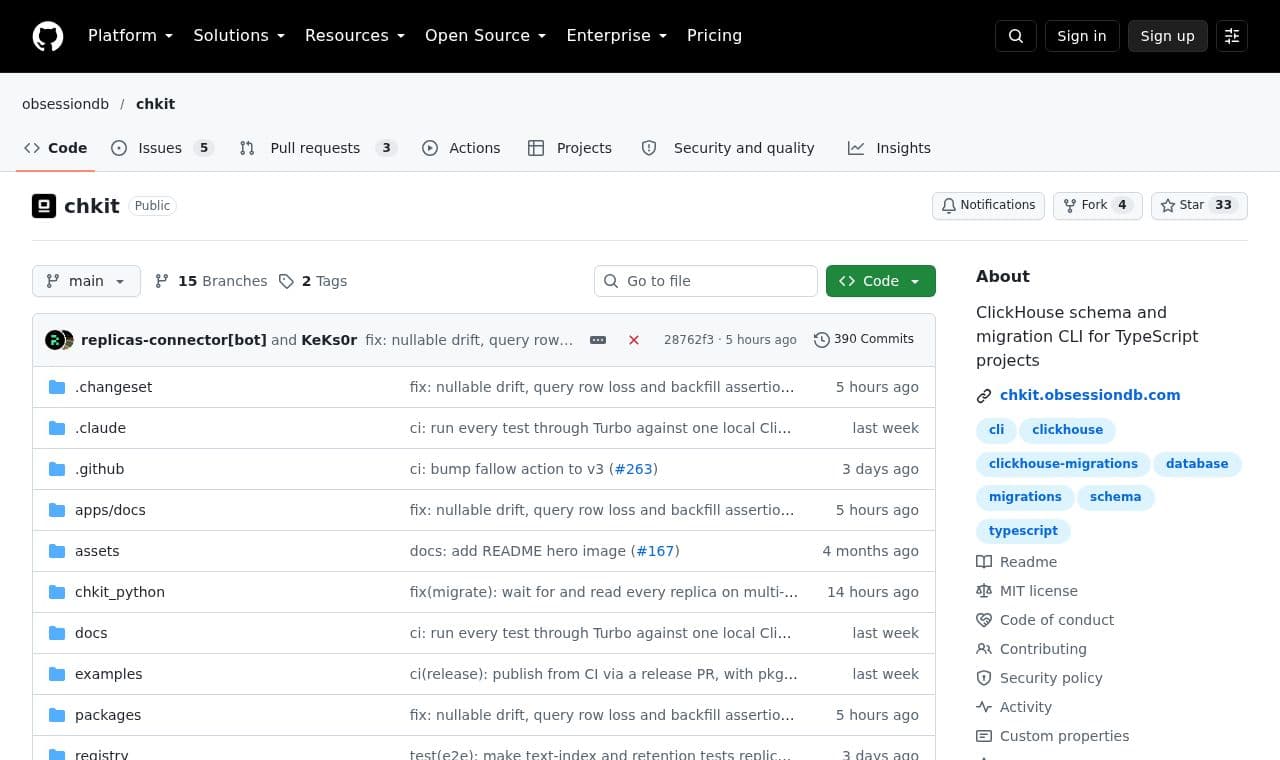This screenshot has height=760, width=1280.
Task: Open pull request #263 link
Action: [x=633, y=469]
